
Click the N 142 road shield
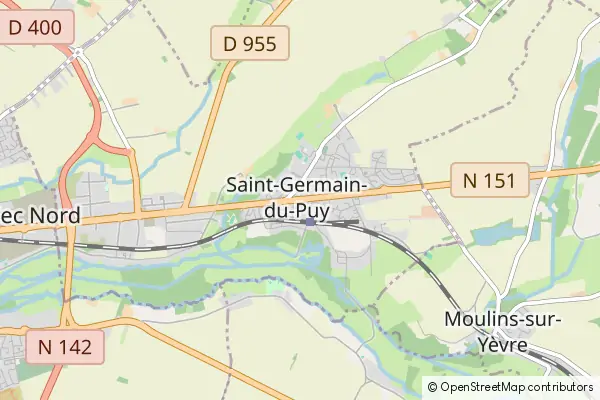click(x=65, y=347)
